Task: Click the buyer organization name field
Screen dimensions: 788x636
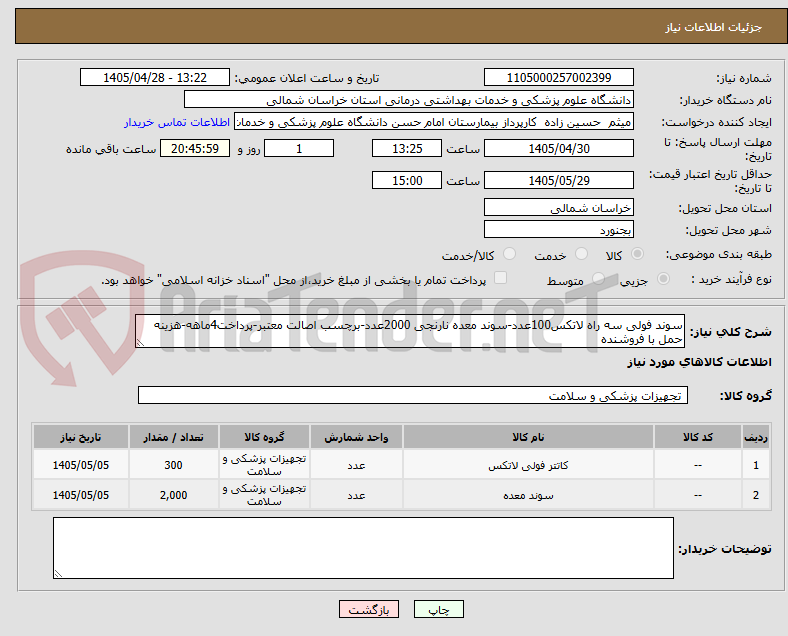Action: point(409,99)
